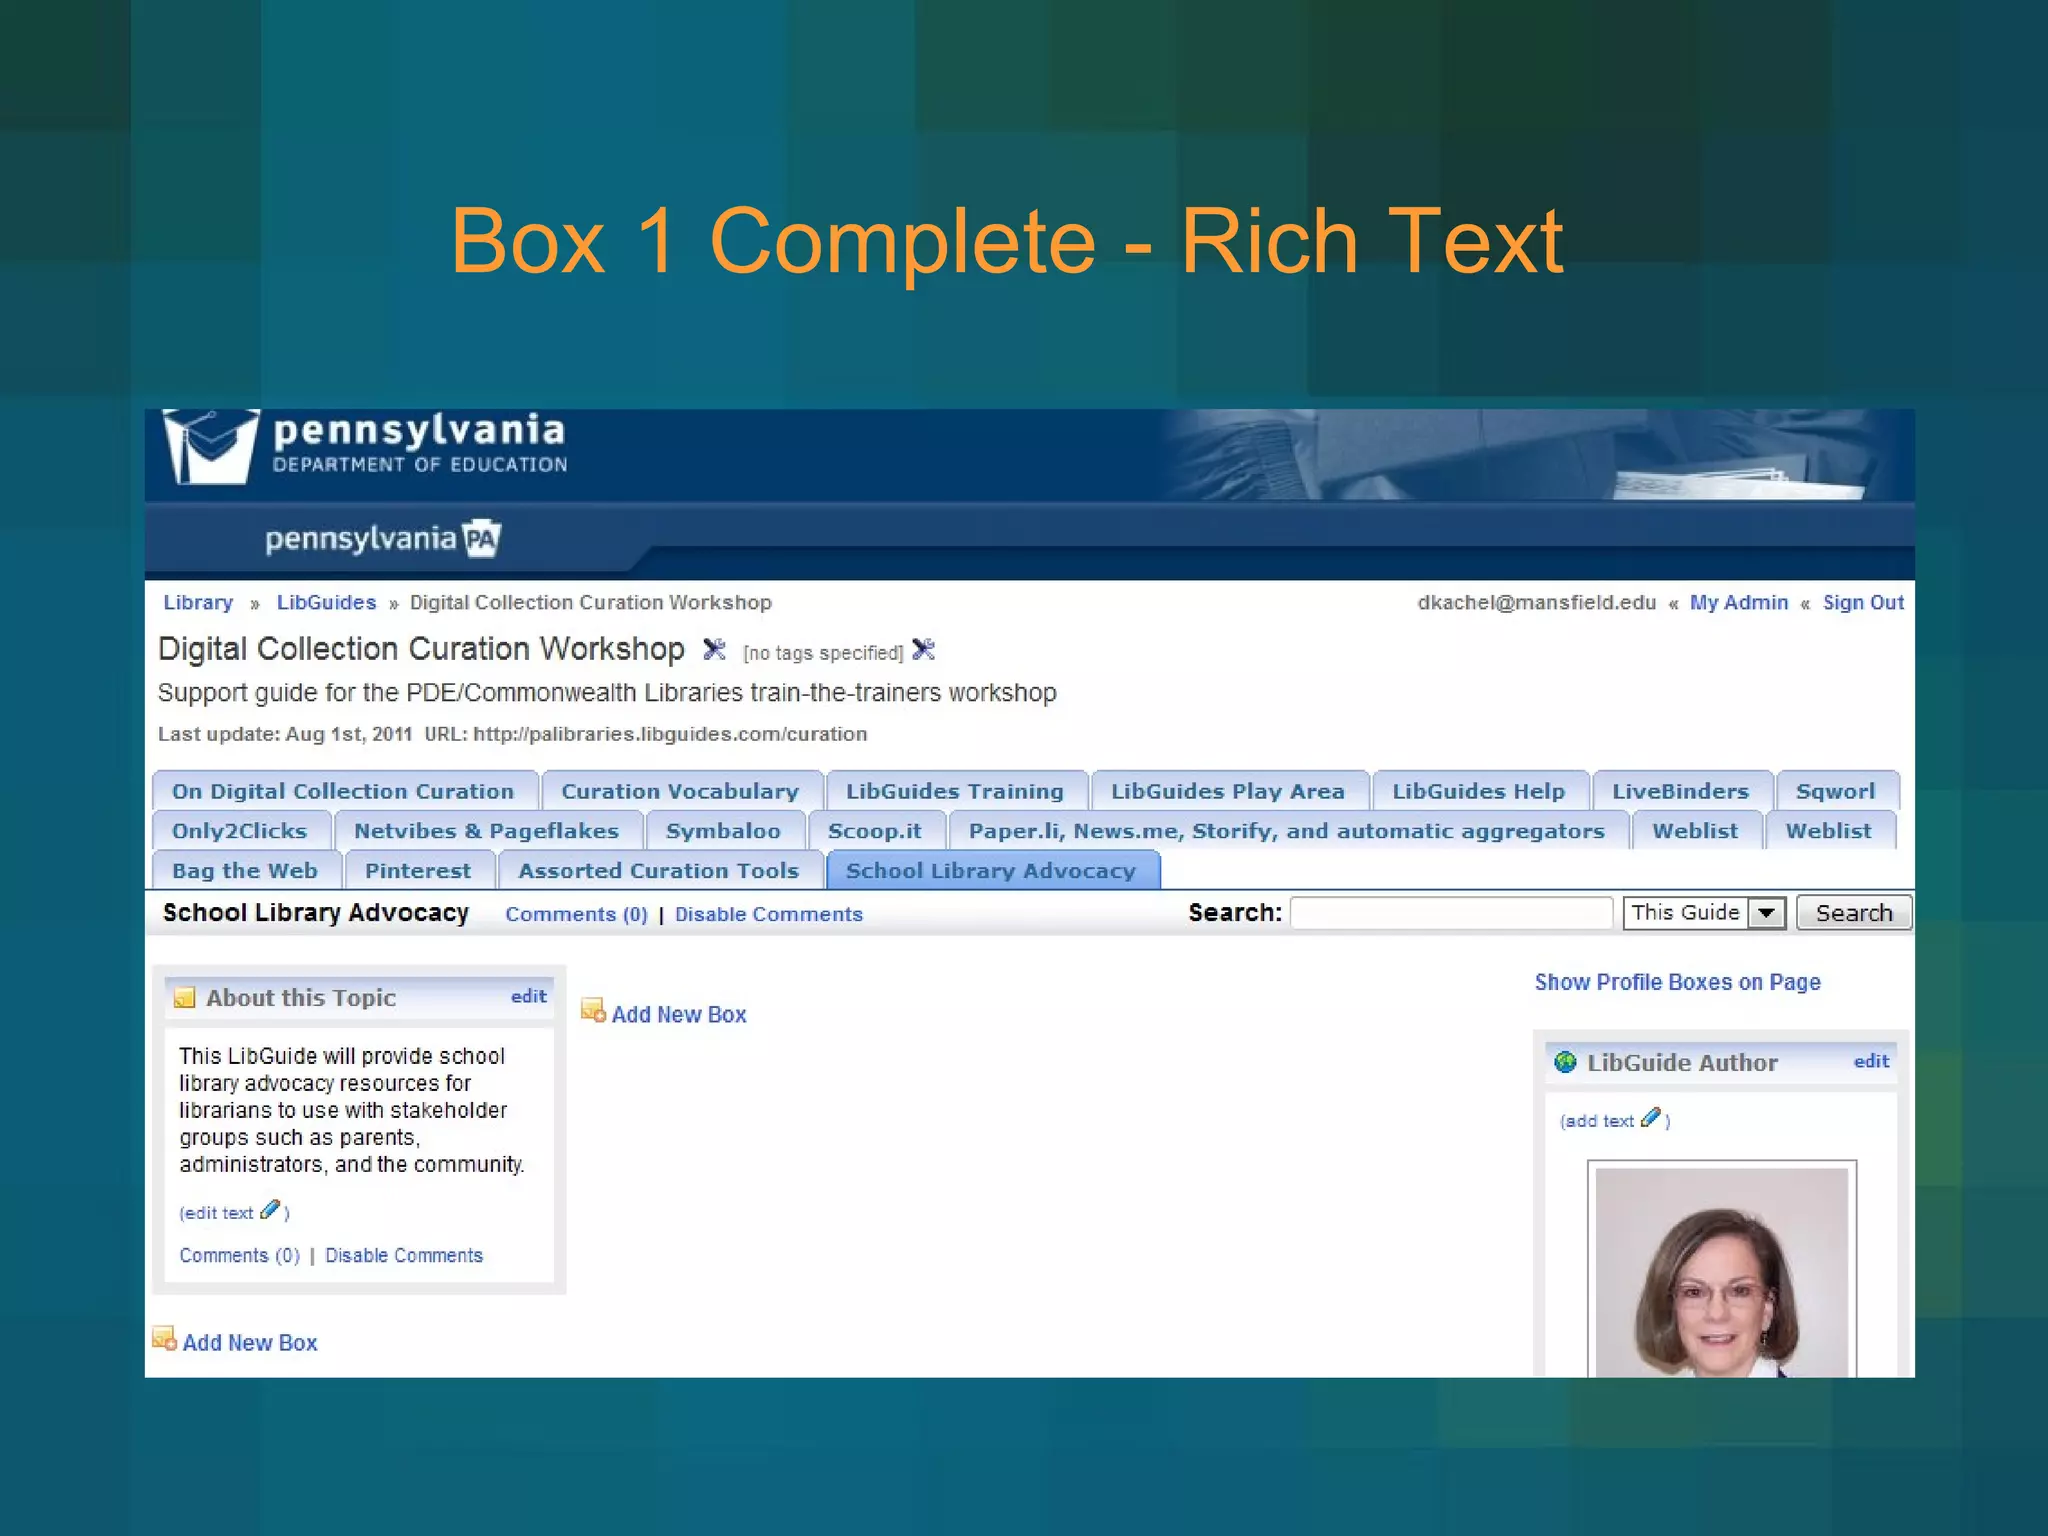The width and height of the screenshot is (2048, 1536).
Task: Click the pennsylvania PA logo in the banner
Action: 382,539
